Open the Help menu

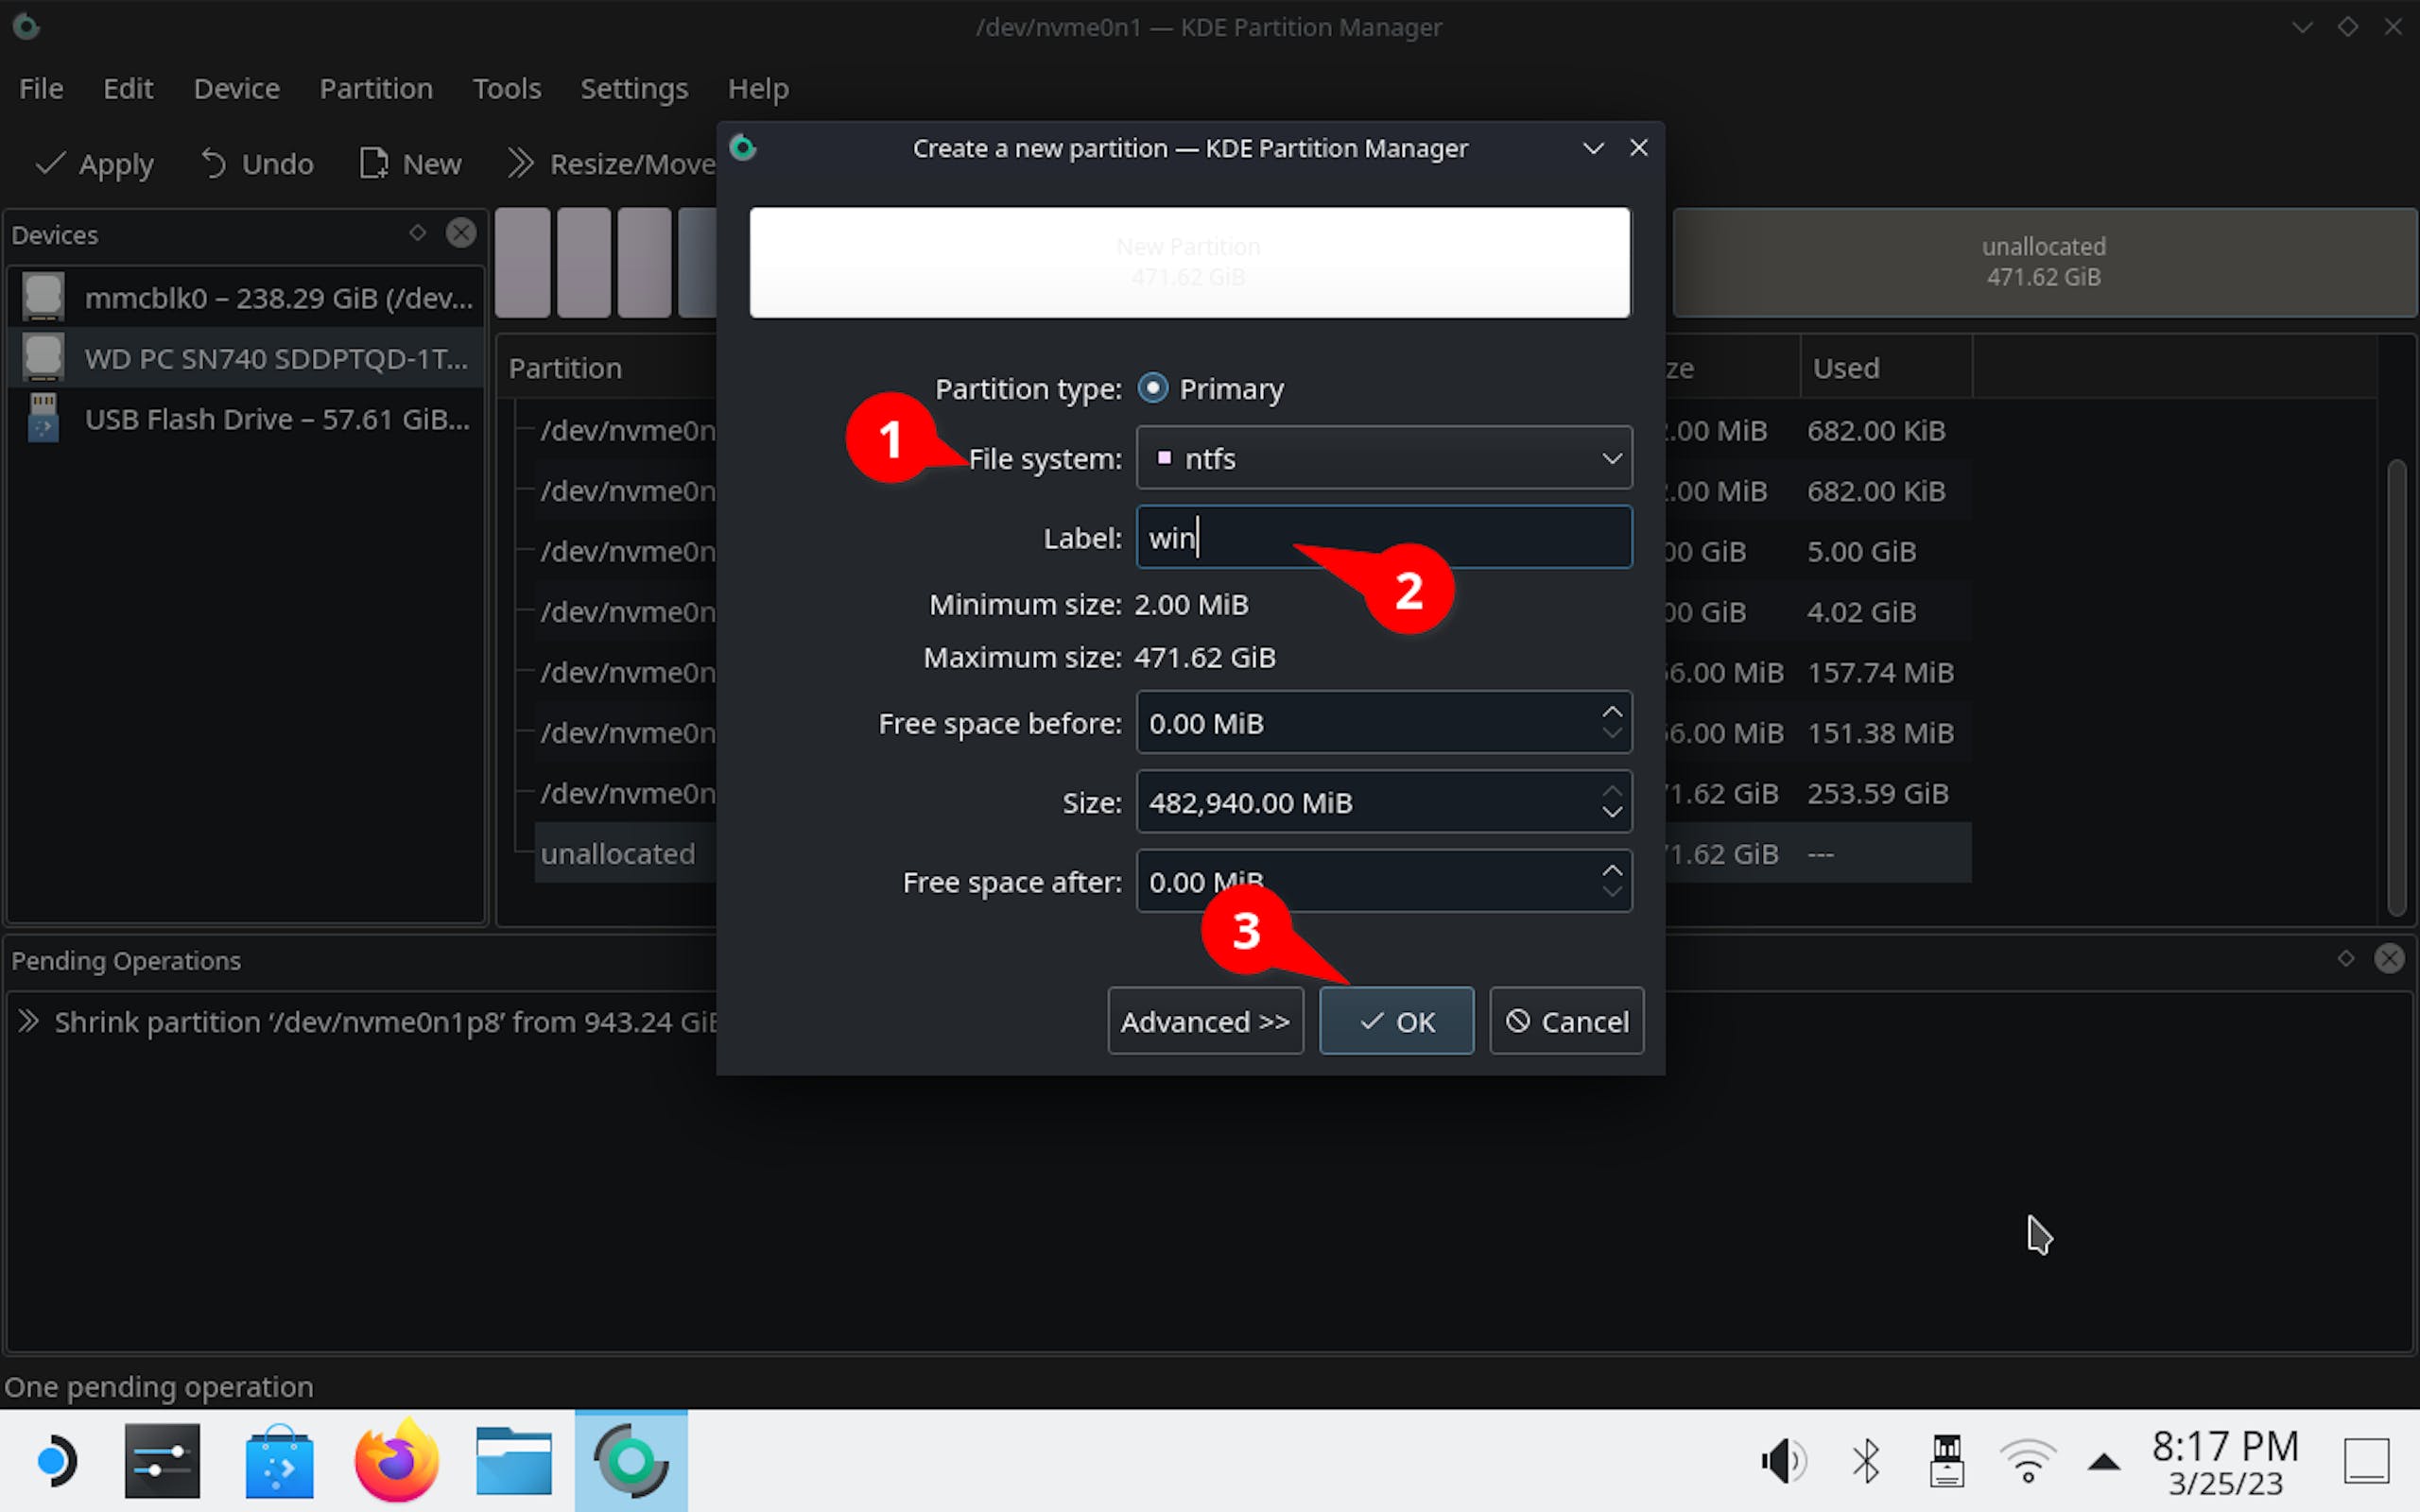click(758, 88)
